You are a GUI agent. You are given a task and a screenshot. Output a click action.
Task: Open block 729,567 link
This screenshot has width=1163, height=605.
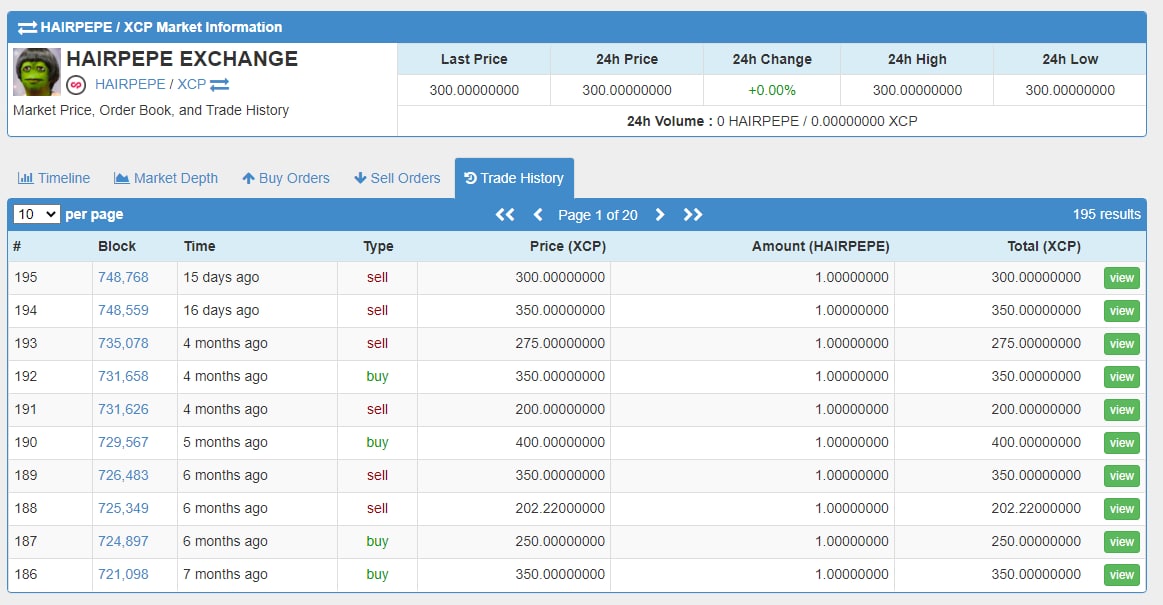123,443
